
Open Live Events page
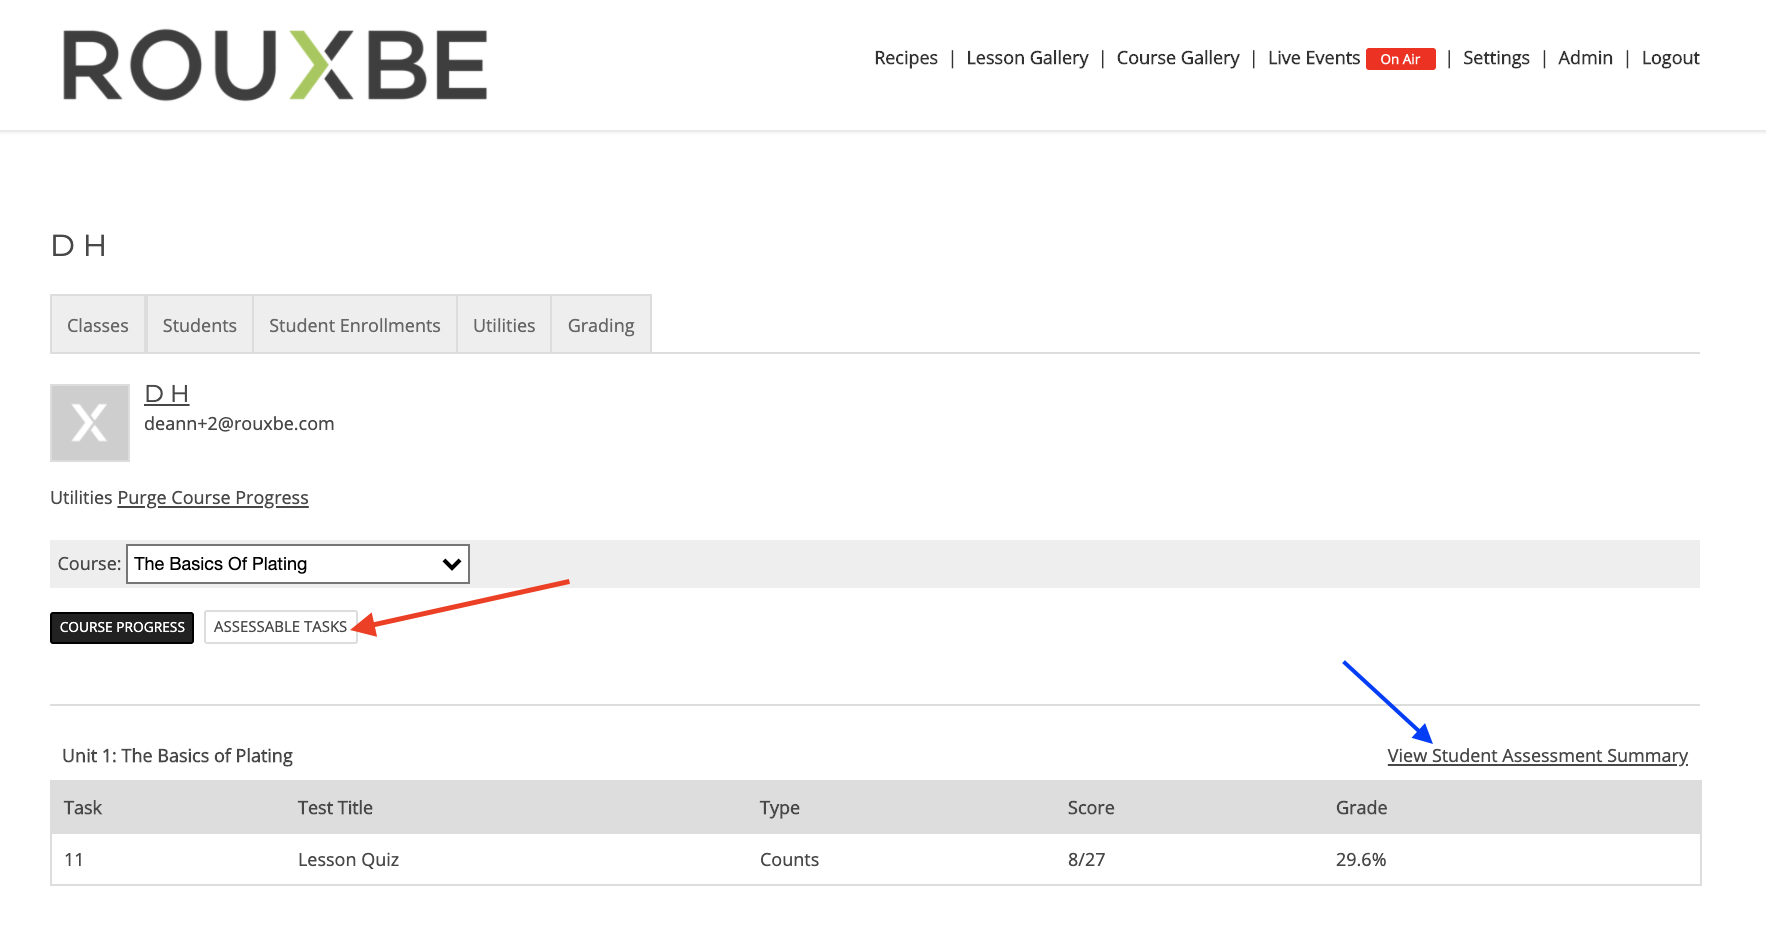[x=1313, y=58]
